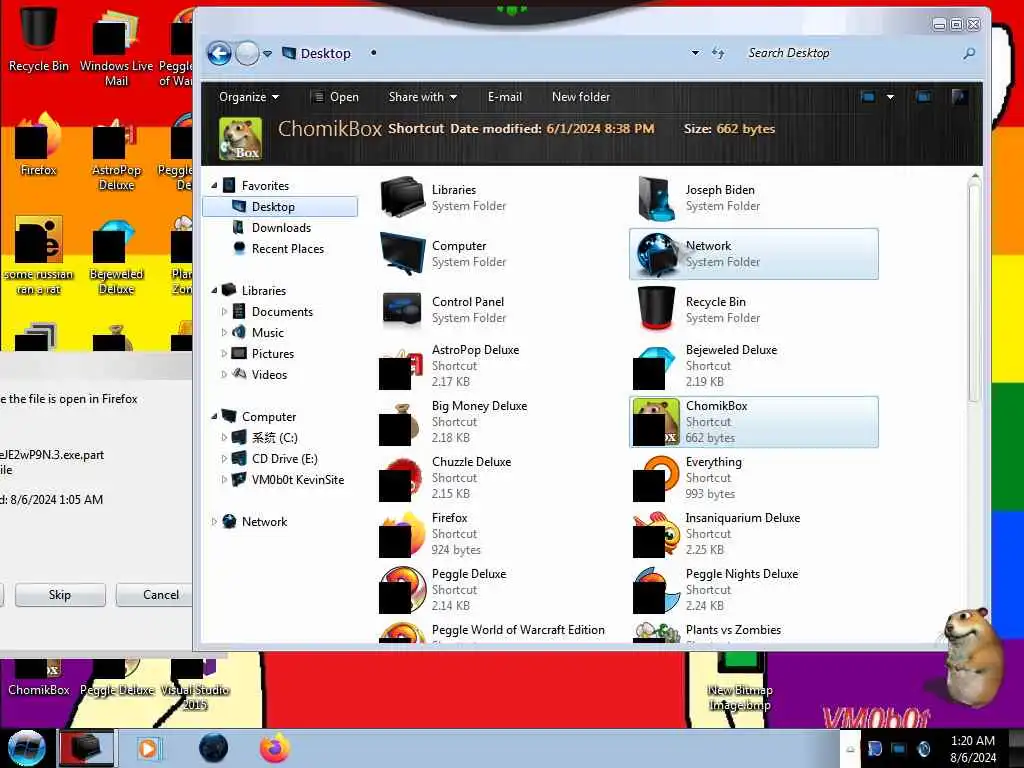Select the Control Panel icon
Image resolution: width=1024 pixels, height=768 pixels.
[402, 310]
